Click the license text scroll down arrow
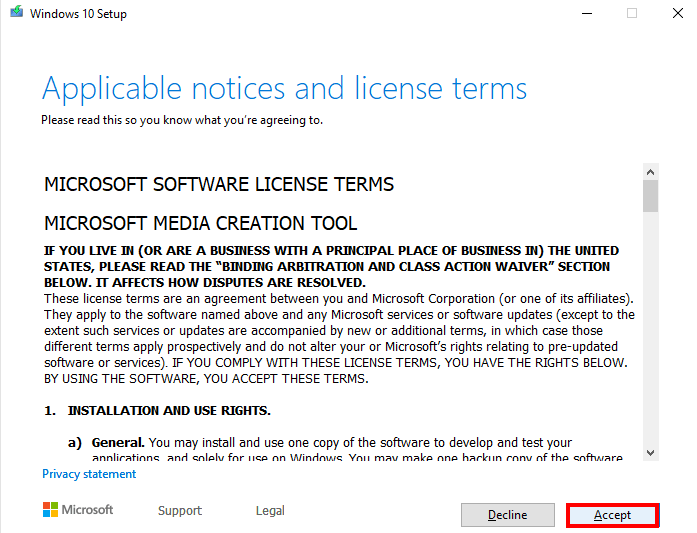697x533 pixels. [650, 453]
